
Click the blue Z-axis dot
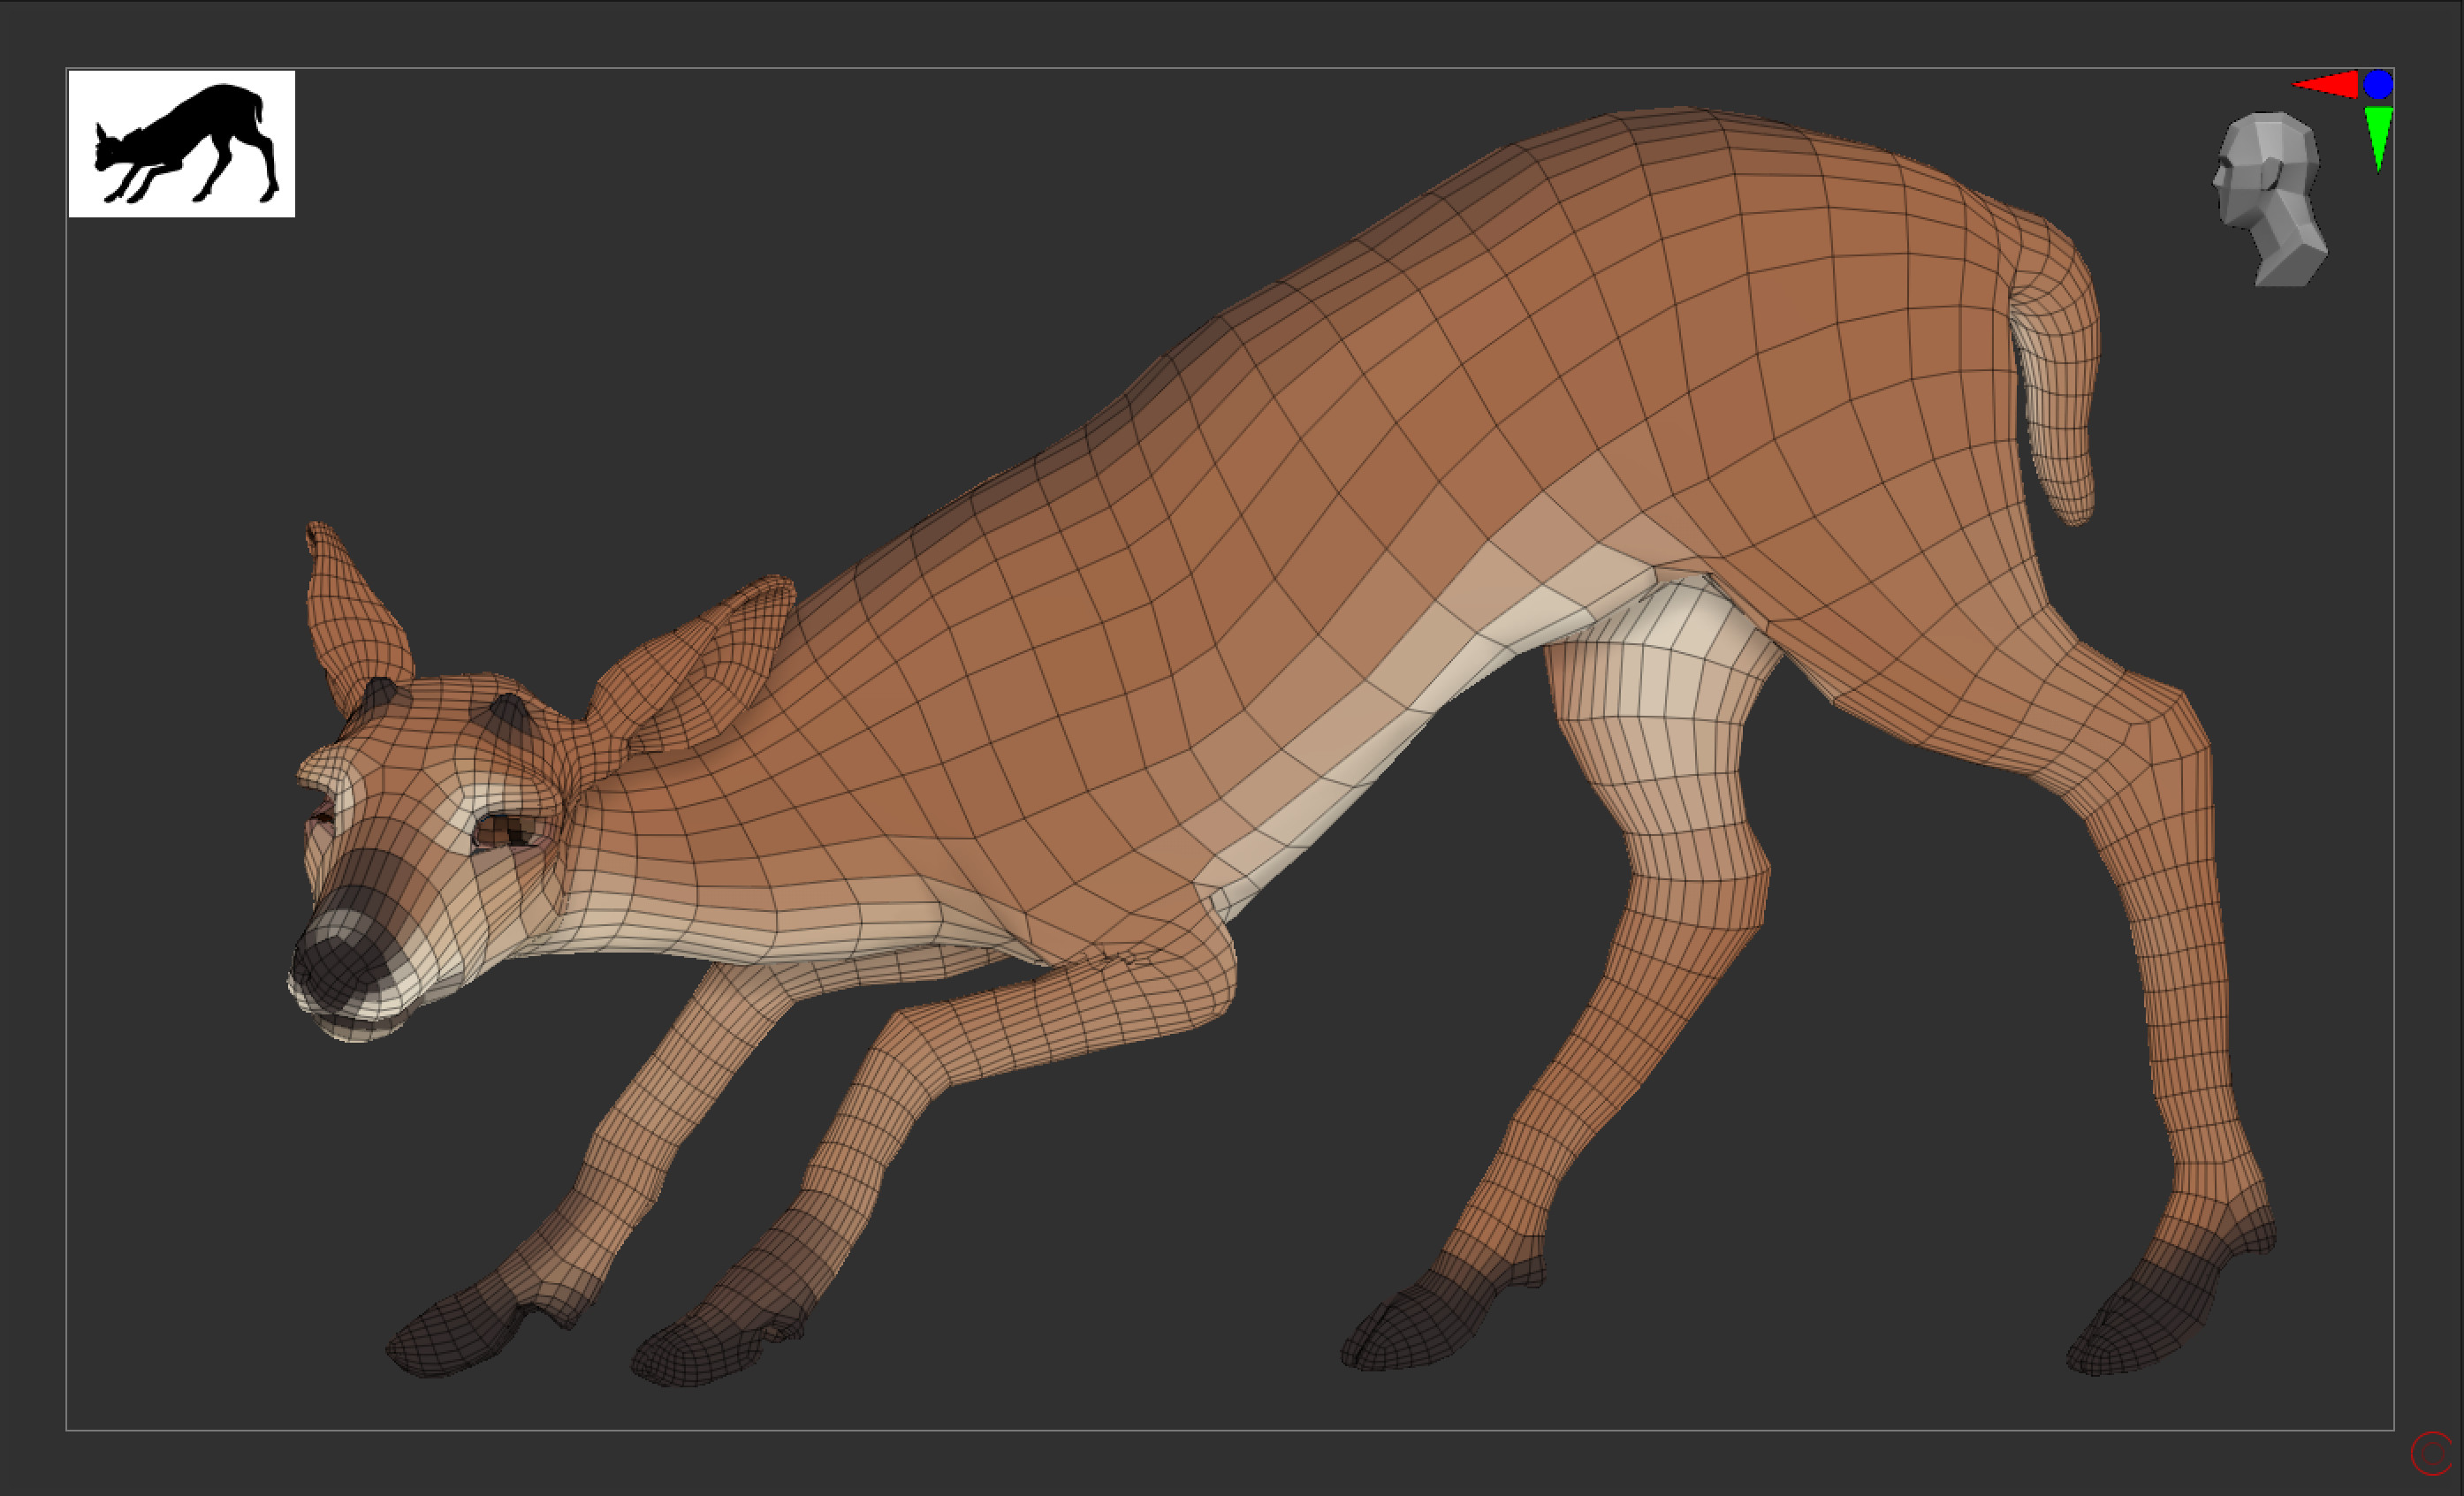pyautogui.click(x=2378, y=84)
